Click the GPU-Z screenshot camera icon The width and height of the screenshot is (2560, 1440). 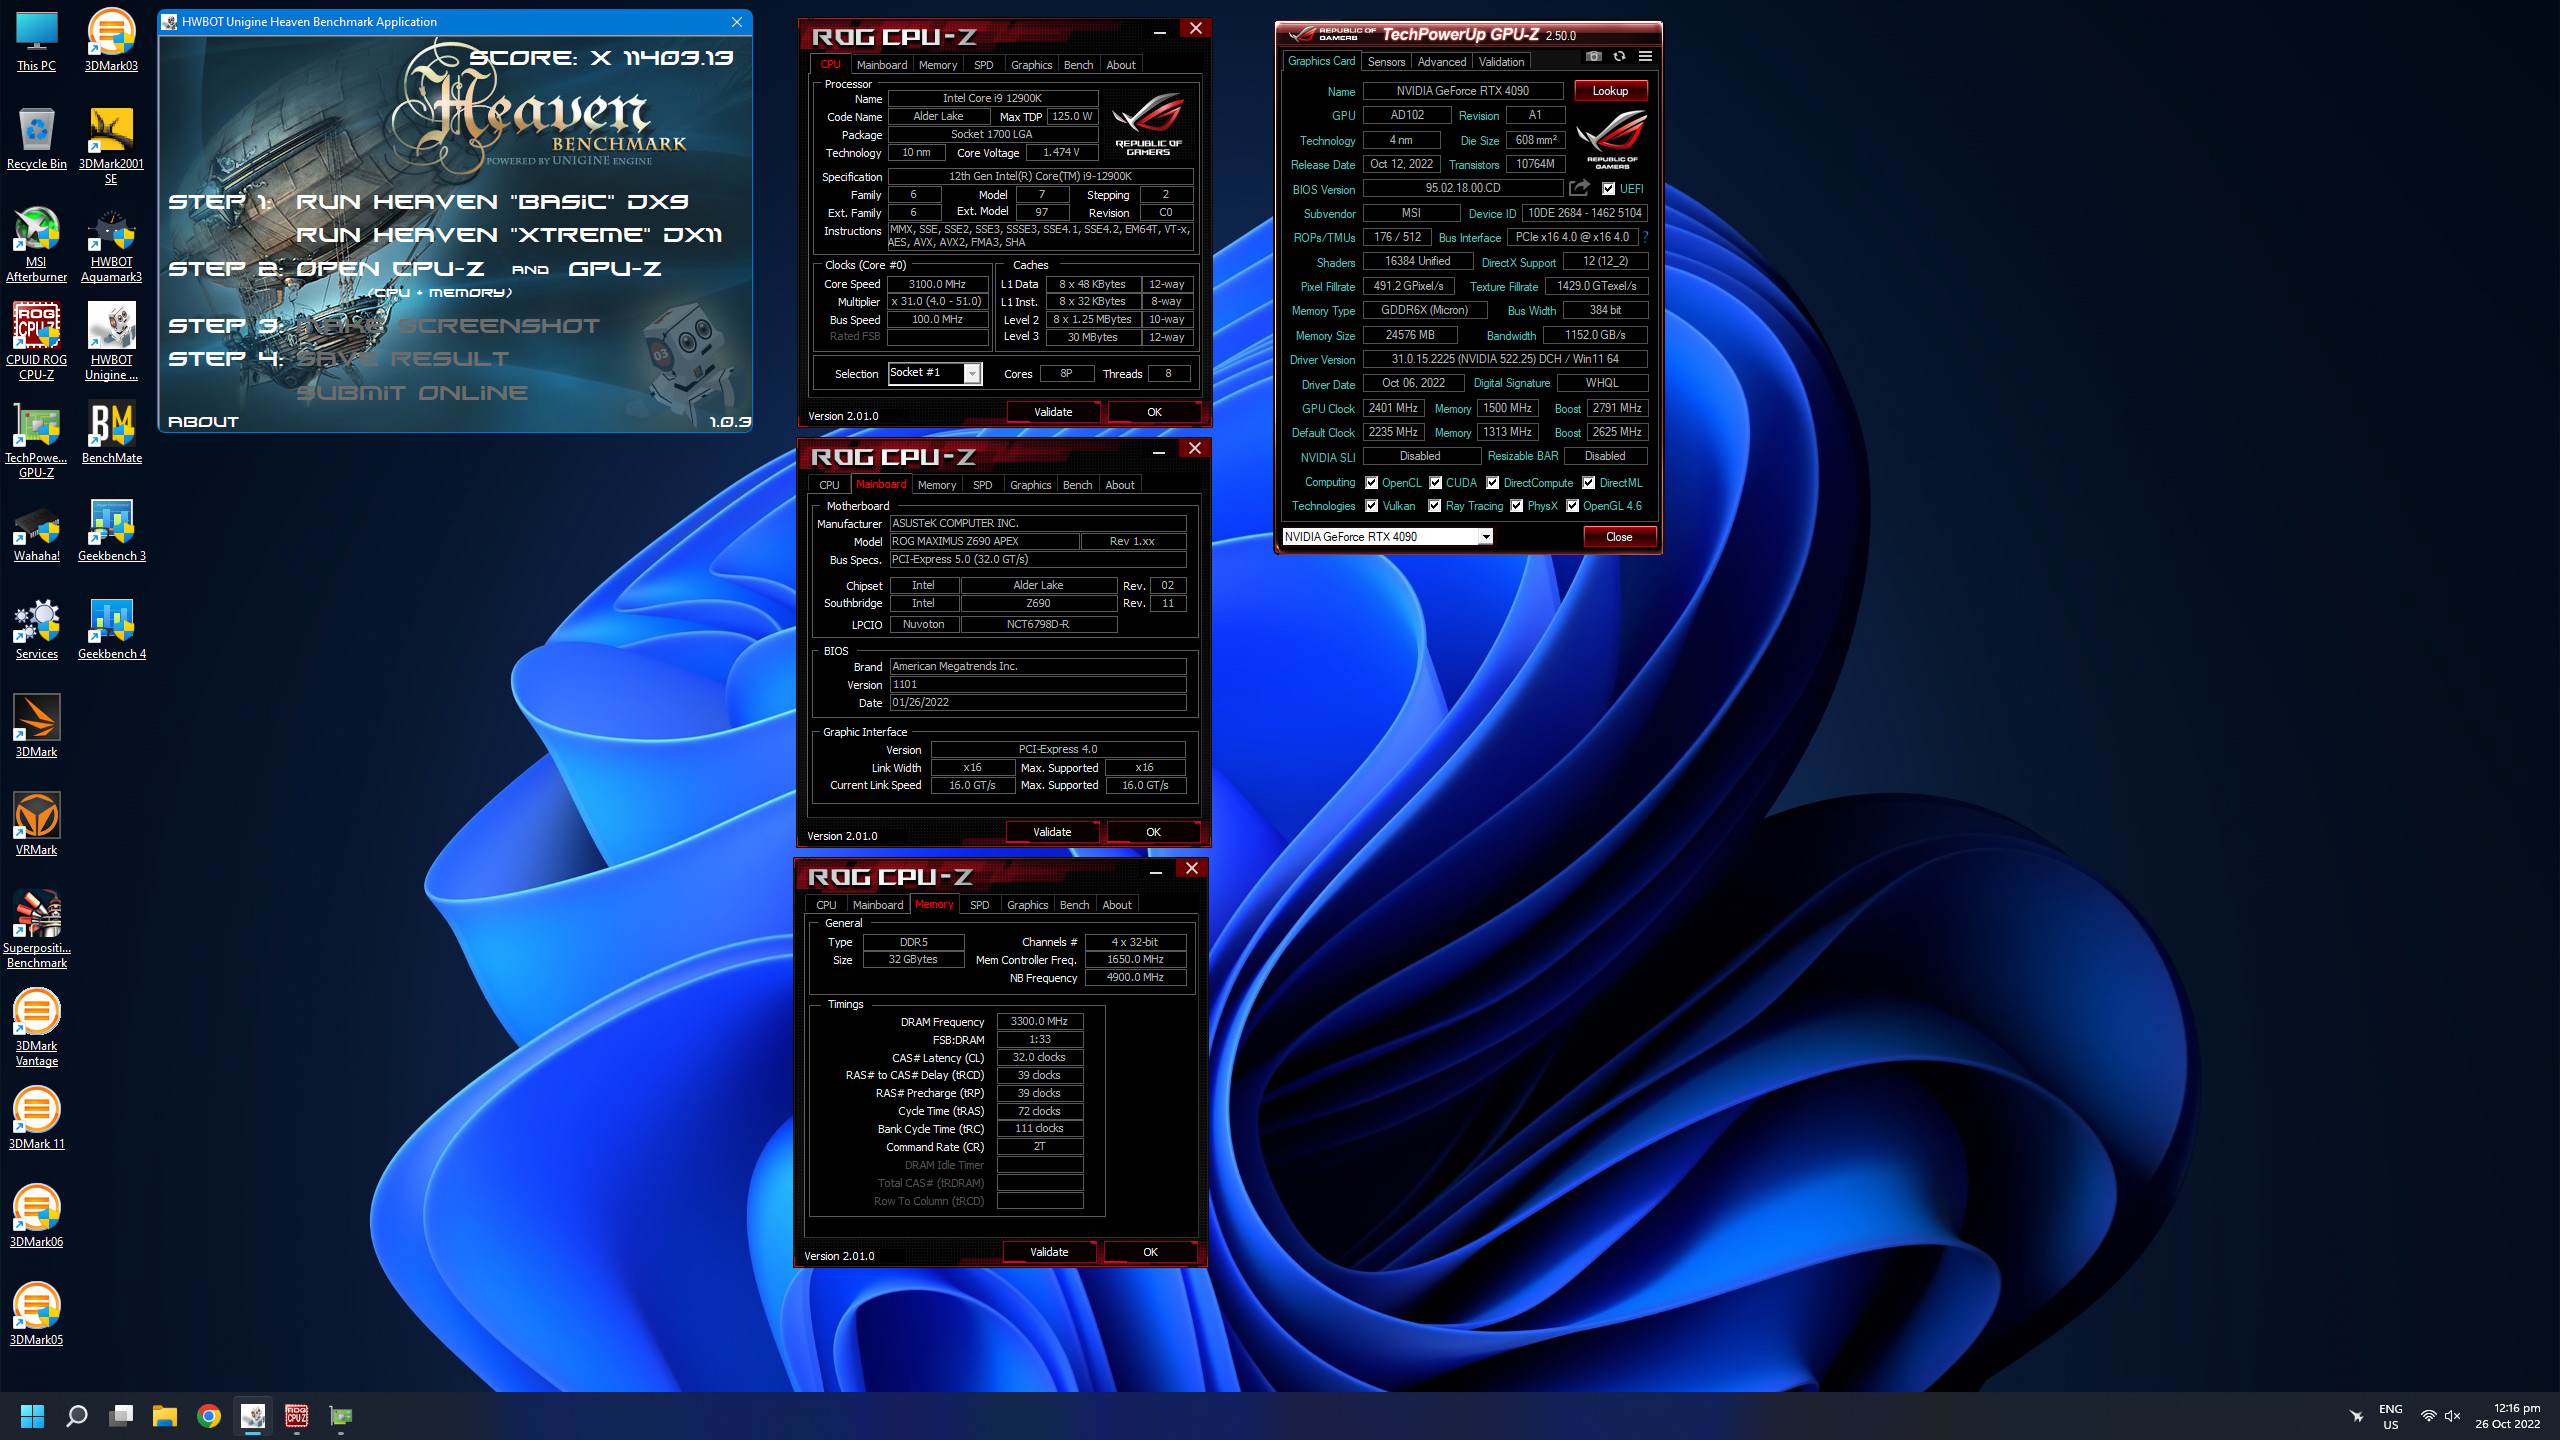pos(1594,57)
